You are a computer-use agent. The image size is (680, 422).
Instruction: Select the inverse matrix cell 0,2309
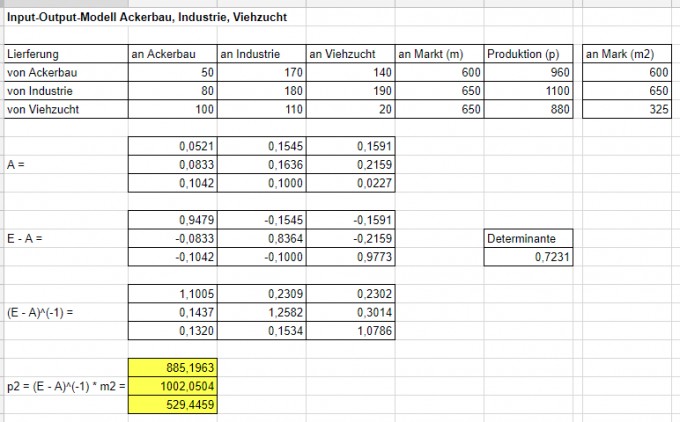pyautogui.click(x=262, y=294)
